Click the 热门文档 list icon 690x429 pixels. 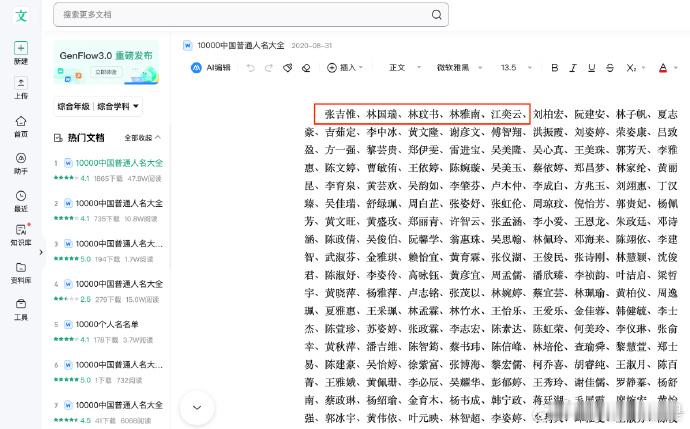(58, 138)
